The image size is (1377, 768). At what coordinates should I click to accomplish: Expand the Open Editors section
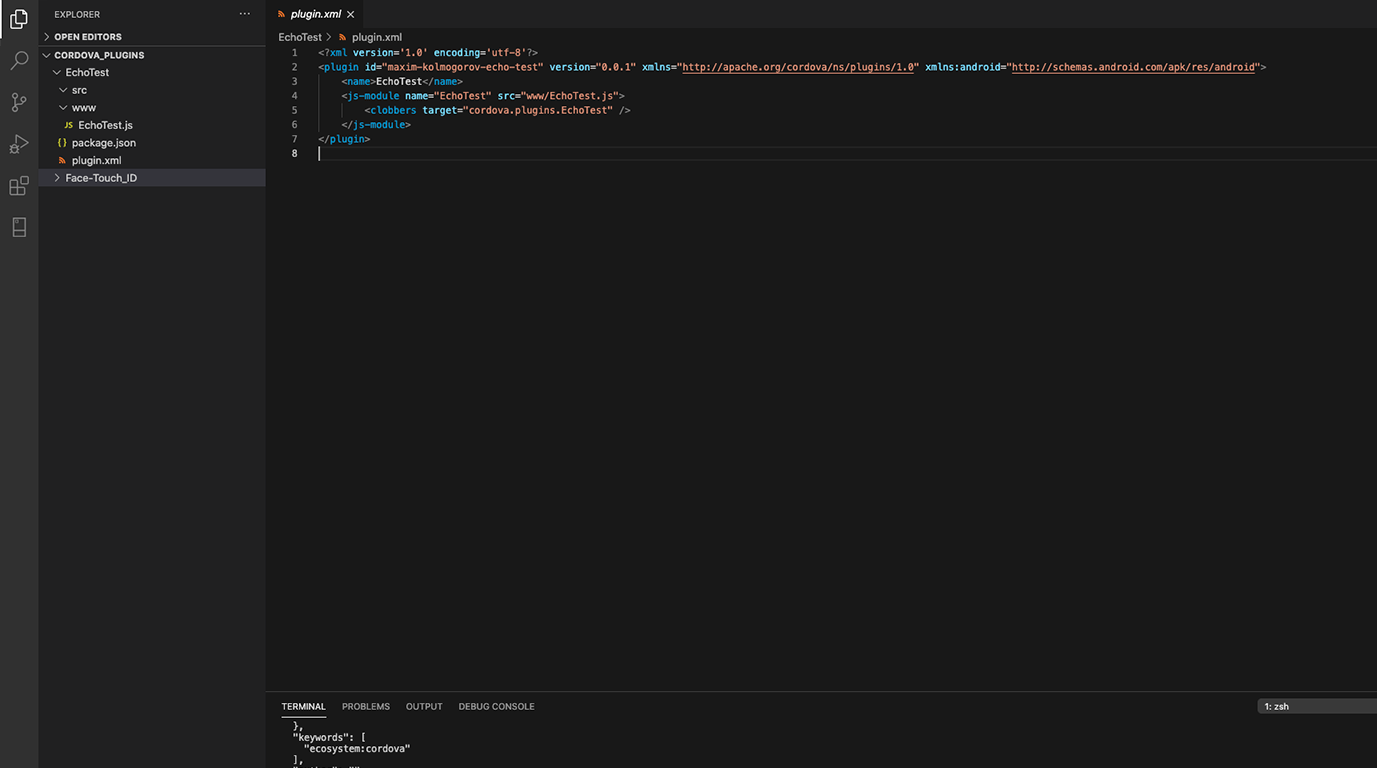pos(152,37)
